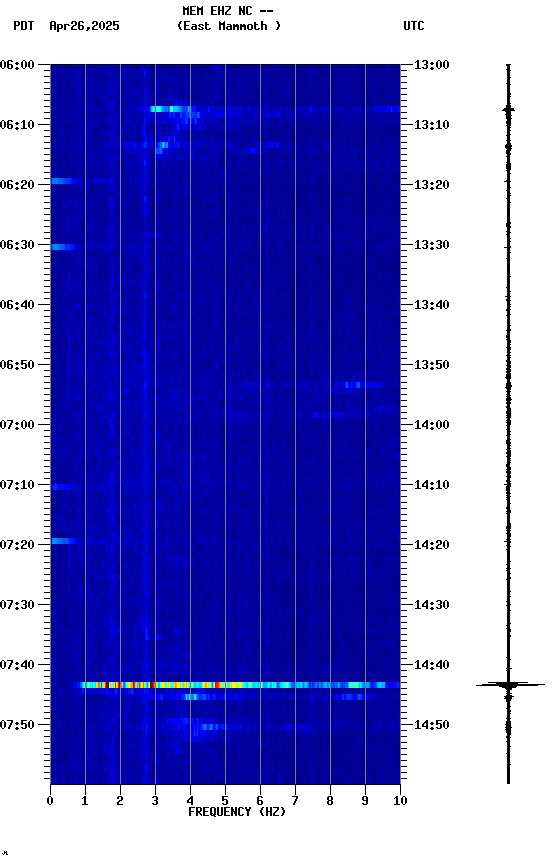552x864 pixels.
Task: Click the 14:00 UTC time label
Action: [x=432, y=425]
